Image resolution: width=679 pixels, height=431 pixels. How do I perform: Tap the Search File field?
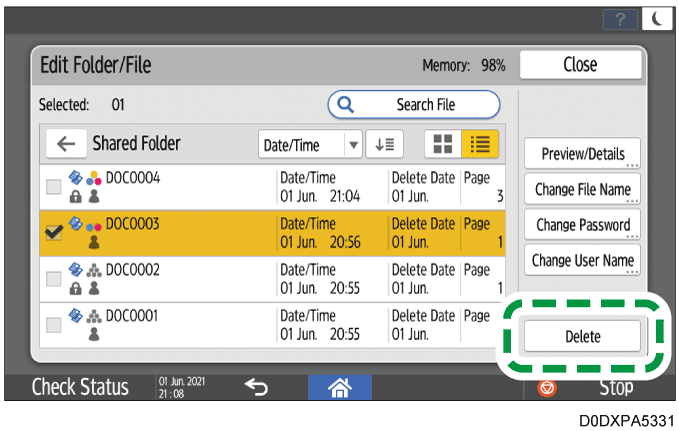coord(414,104)
